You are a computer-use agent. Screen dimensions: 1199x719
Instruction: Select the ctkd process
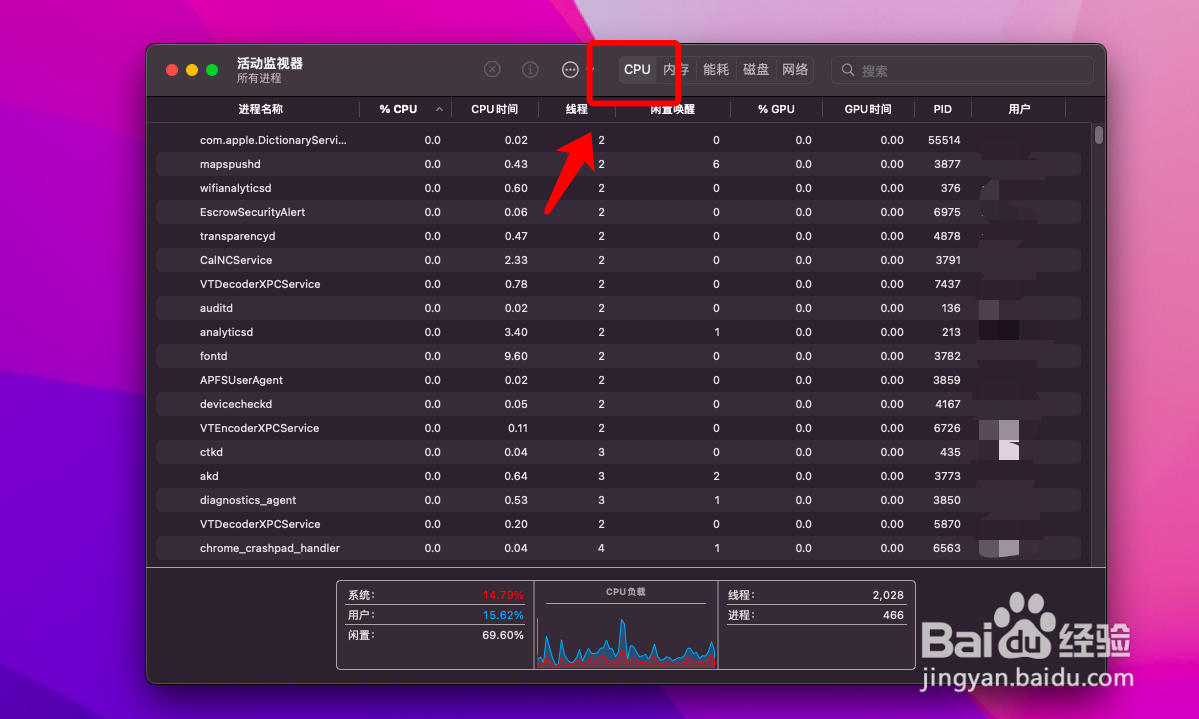click(x=618, y=452)
